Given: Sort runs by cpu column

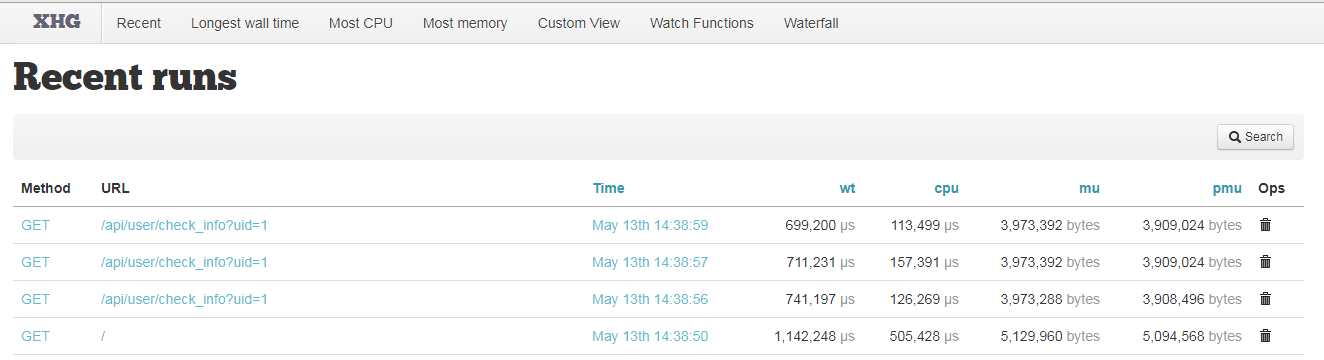Looking at the screenshot, I should point(947,188).
